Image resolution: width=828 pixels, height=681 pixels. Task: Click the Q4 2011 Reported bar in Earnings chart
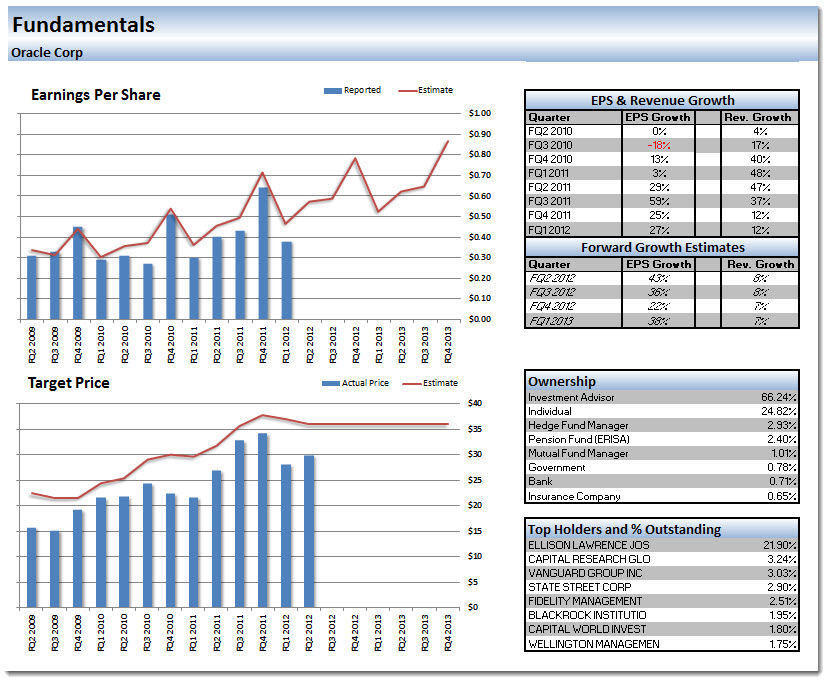pyautogui.click(x=263, y=253)
